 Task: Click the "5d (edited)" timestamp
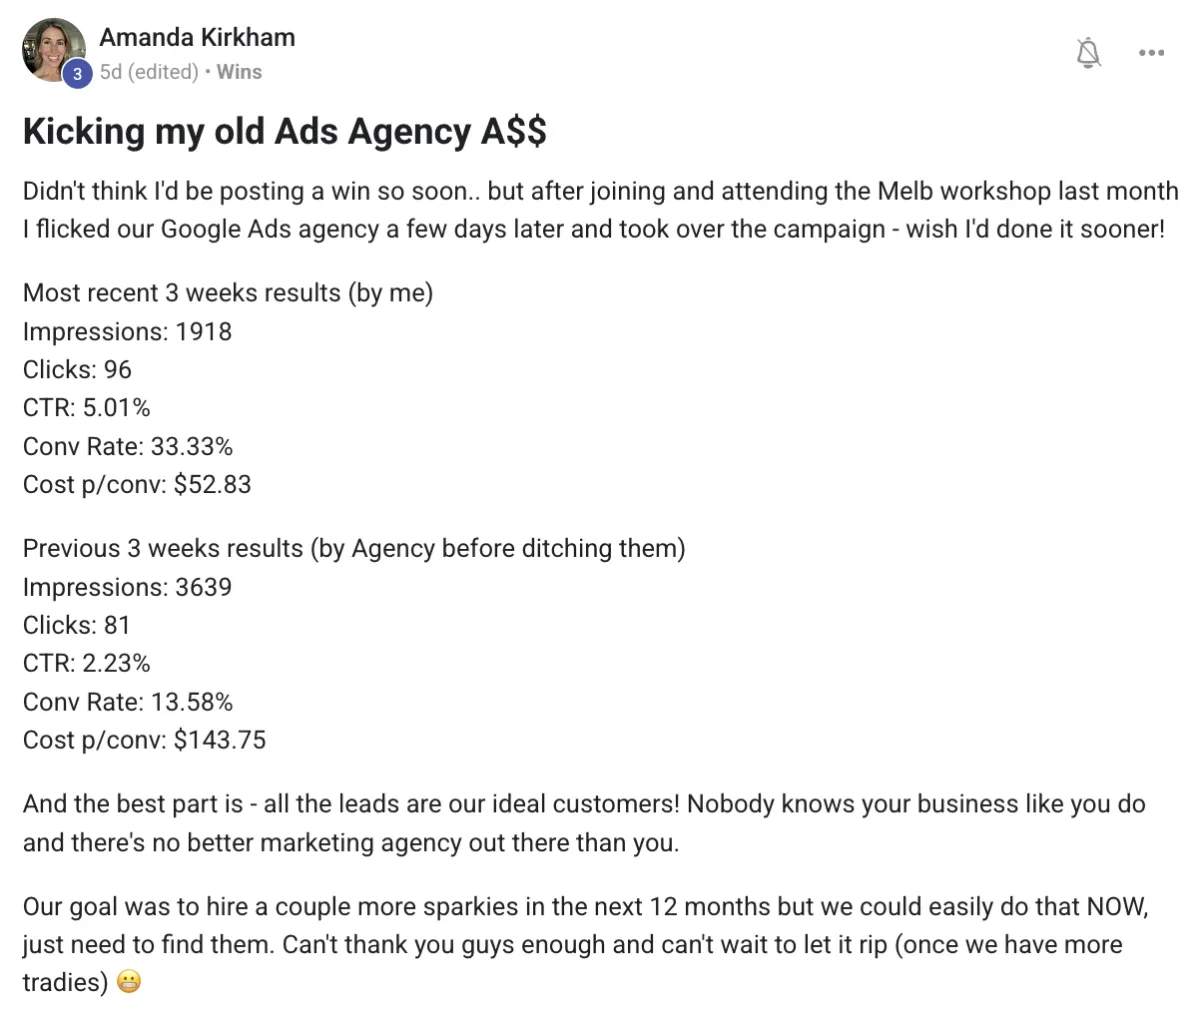(x=149, y=72)
